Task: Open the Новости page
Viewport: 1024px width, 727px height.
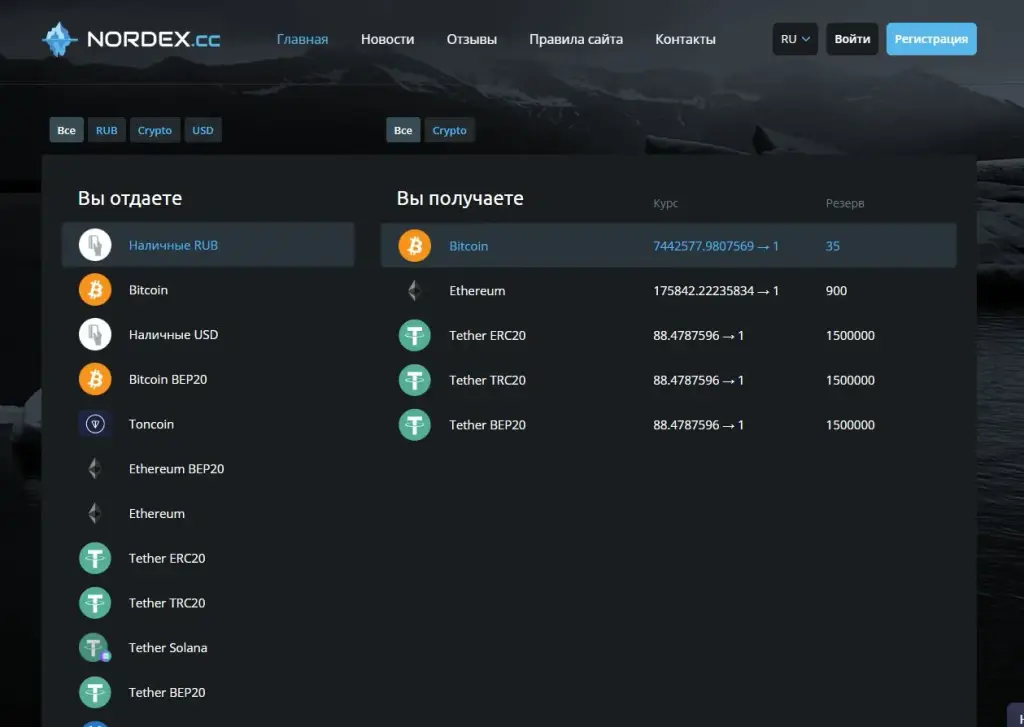Action: [x=387, y=39]
